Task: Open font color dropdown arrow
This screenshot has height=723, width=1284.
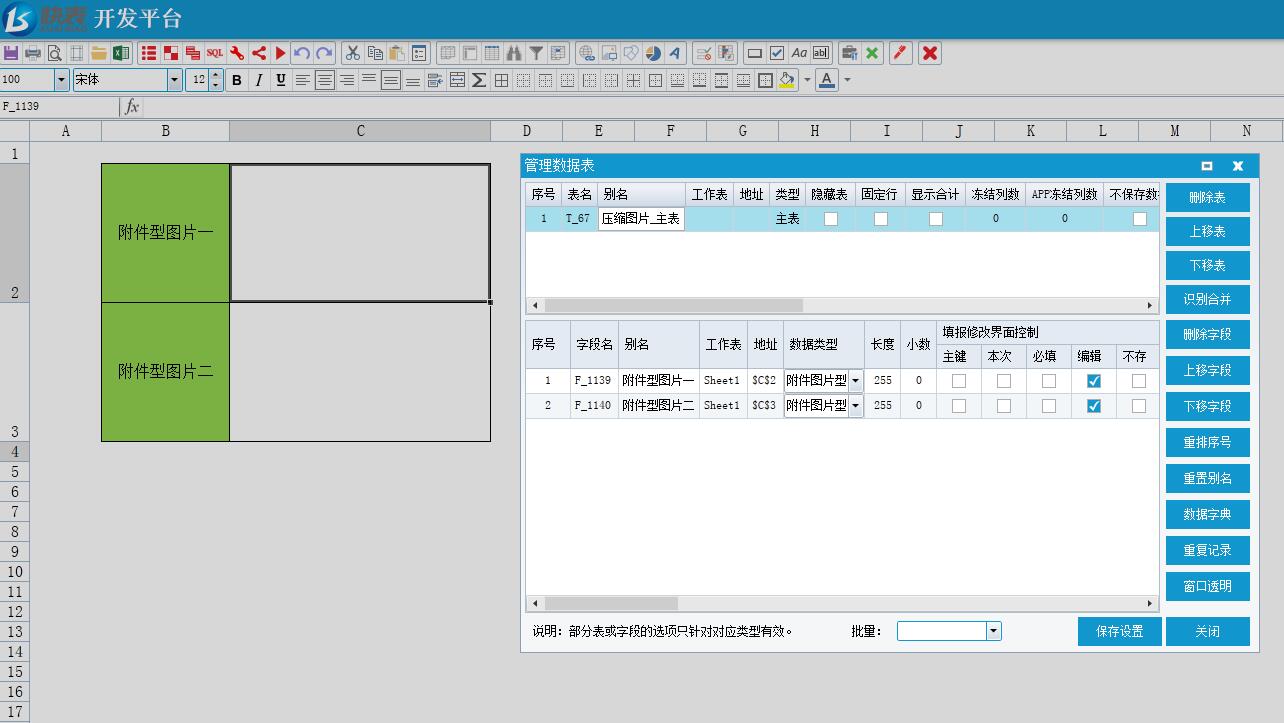Action: 847,80
